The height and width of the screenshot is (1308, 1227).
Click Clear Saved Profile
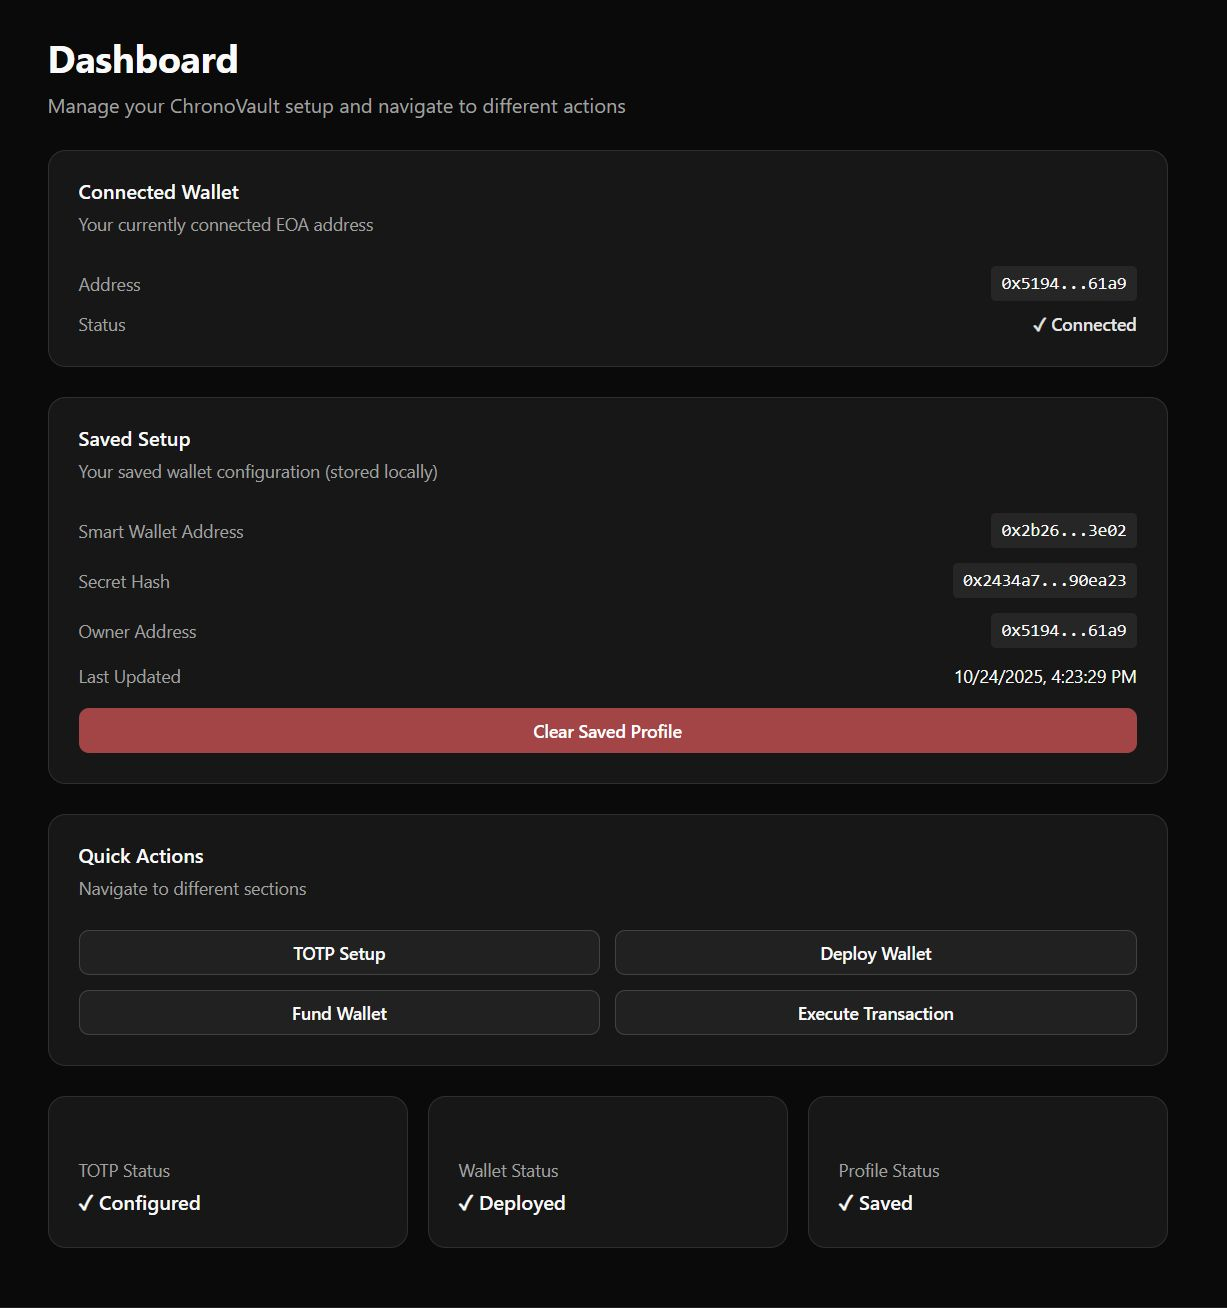click(x=607, y=731)
